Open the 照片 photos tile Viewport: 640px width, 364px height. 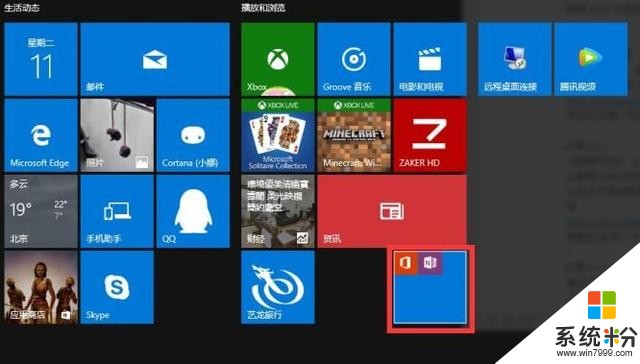[x=117, y=135]
